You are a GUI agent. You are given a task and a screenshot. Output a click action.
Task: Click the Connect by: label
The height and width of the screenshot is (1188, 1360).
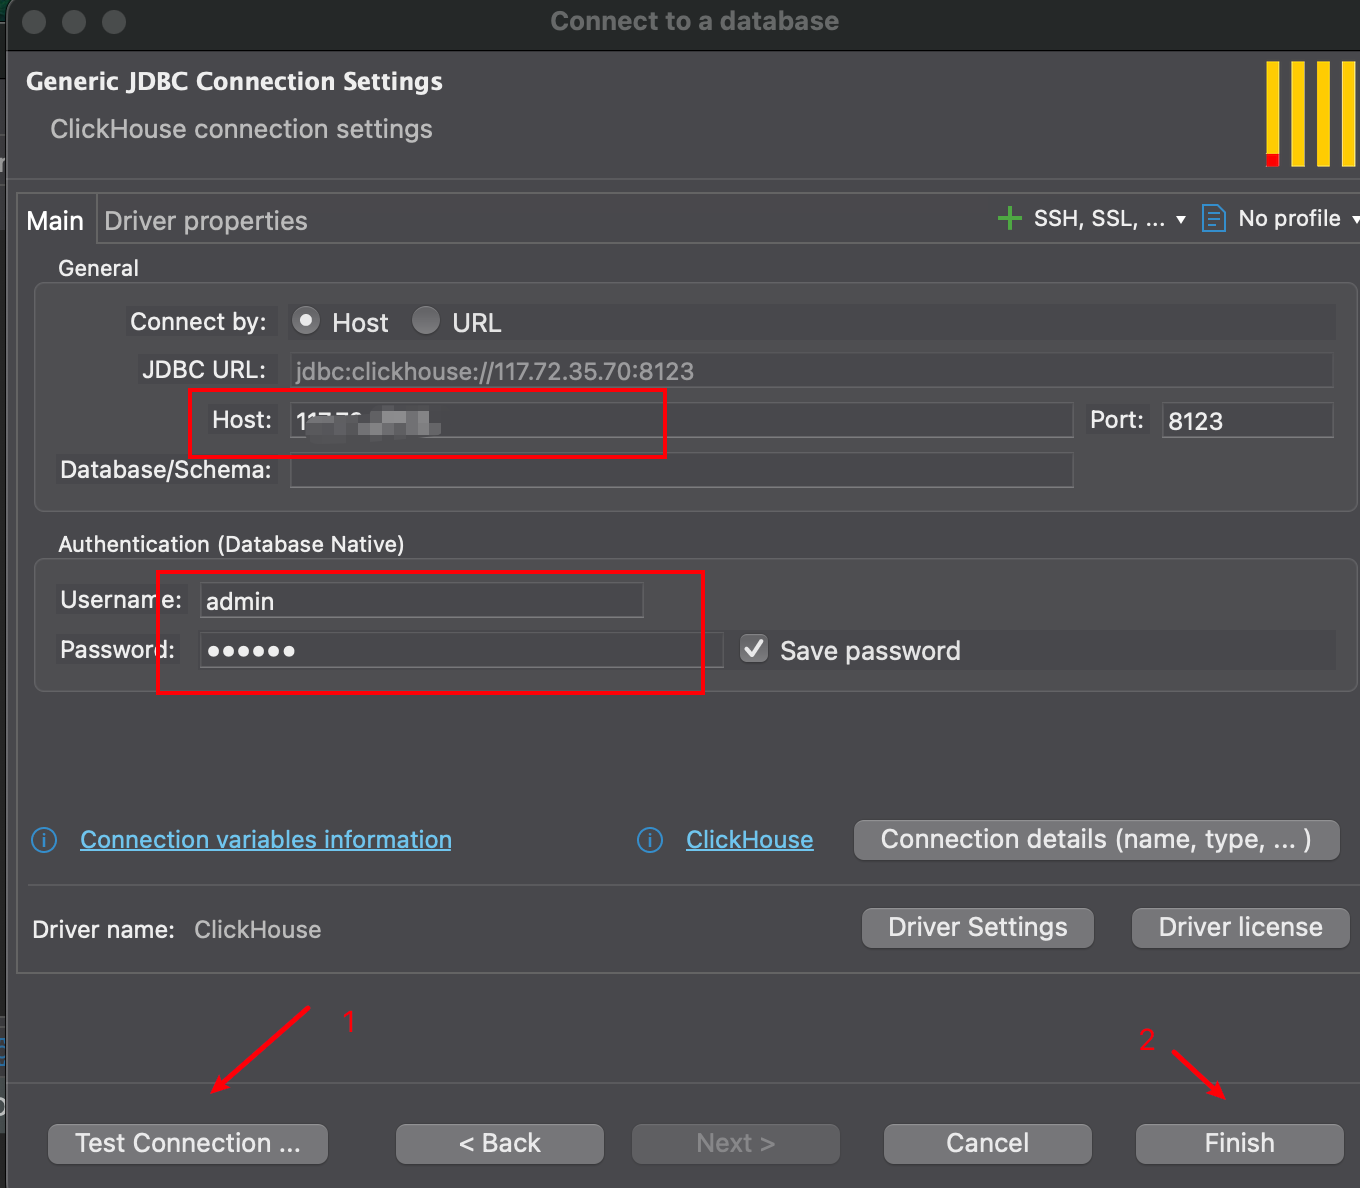point(198,322)
